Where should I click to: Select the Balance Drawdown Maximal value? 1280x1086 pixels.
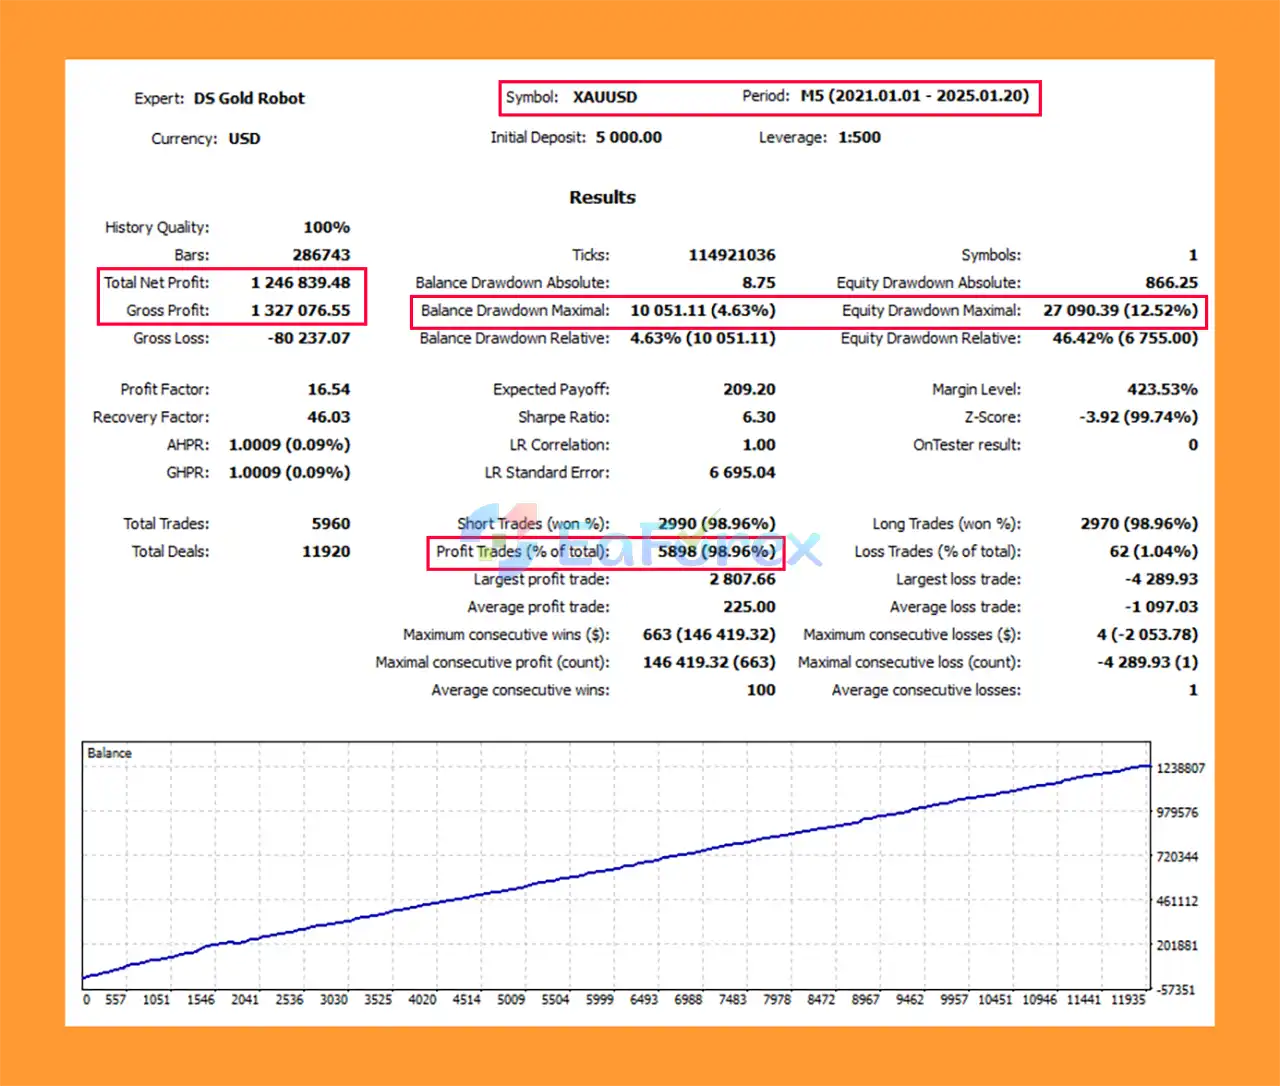(702, 311)
